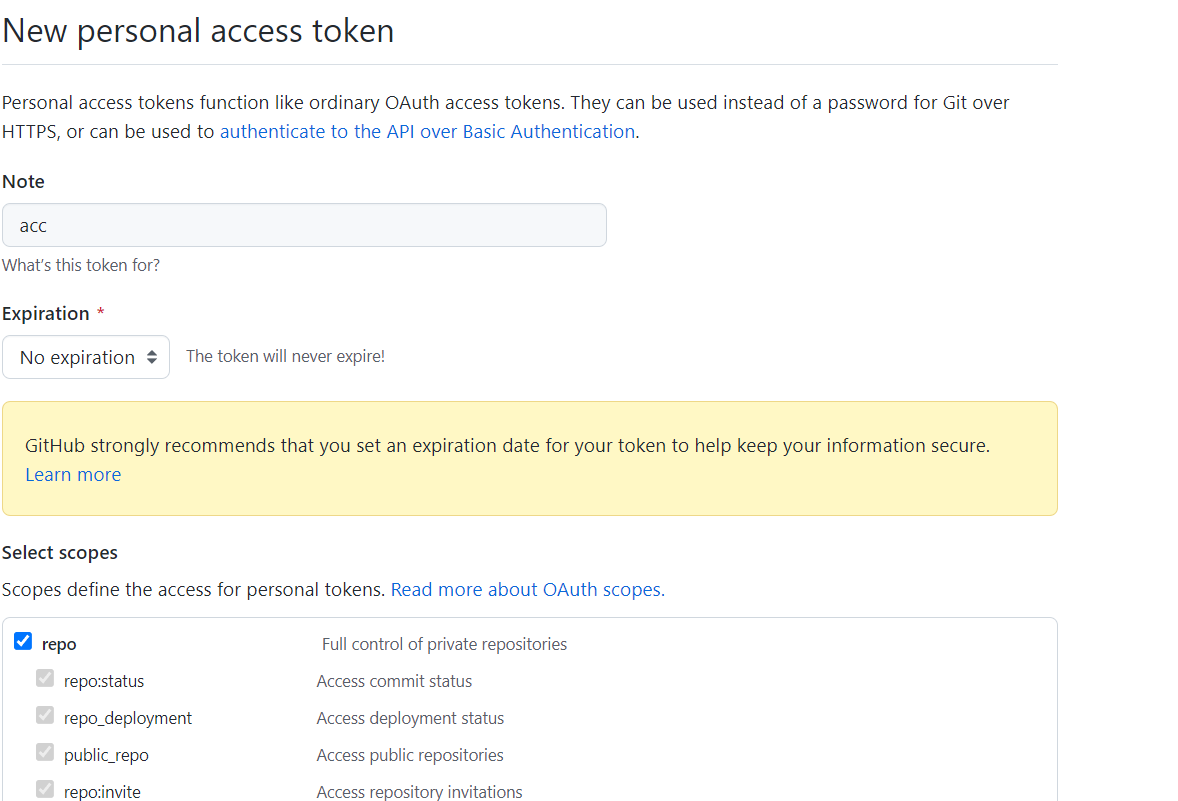Image resolution: width=1178 pixels, height=801 pixels.
Task: Uncheck the repo scope checkbox
Action: (23, 642)
